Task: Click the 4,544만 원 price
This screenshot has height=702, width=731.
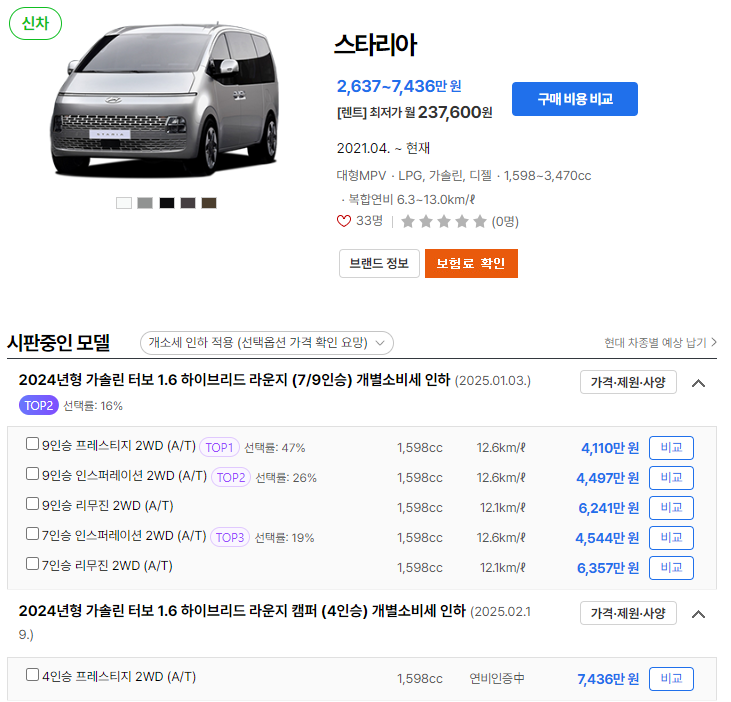Action: (x=607, y=538)
